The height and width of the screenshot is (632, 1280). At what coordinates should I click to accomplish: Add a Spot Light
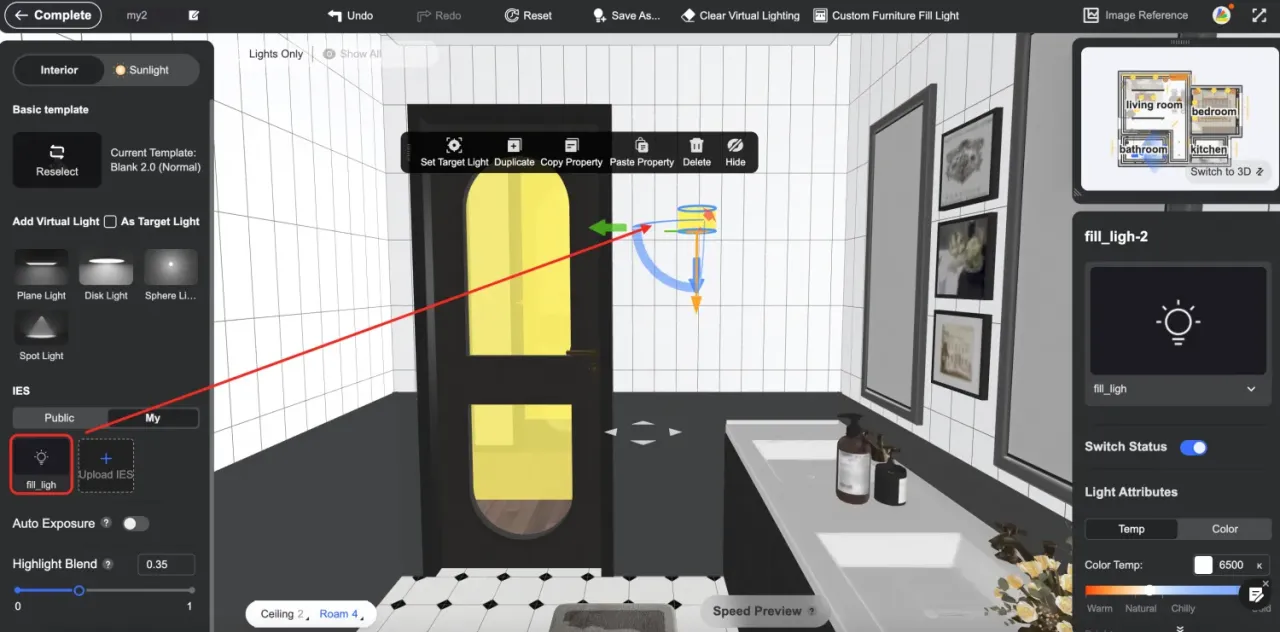coord(41,329)
